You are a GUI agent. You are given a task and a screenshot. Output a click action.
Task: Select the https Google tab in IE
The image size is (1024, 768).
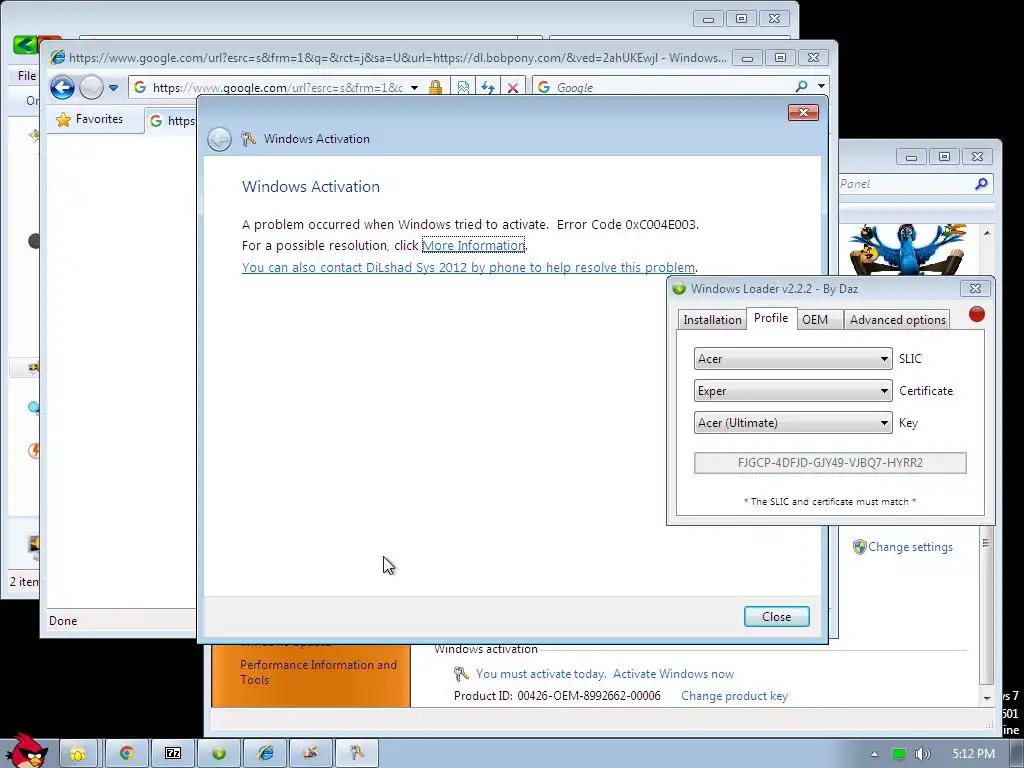click(x=171, y=121)
